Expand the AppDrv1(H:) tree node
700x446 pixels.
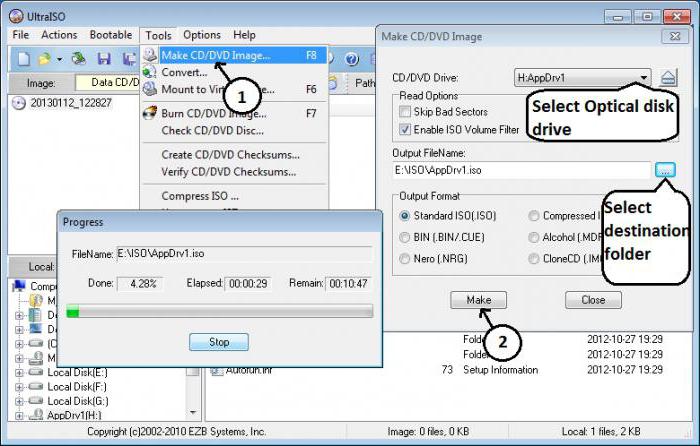(x=19, y=415)
